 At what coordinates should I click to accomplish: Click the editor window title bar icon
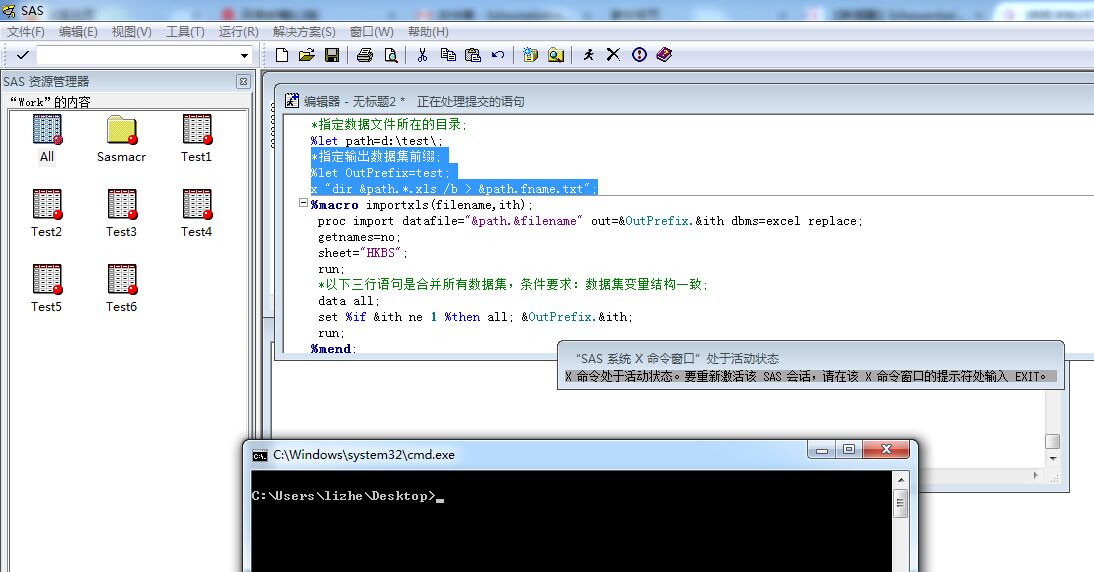tap(292, 101)
